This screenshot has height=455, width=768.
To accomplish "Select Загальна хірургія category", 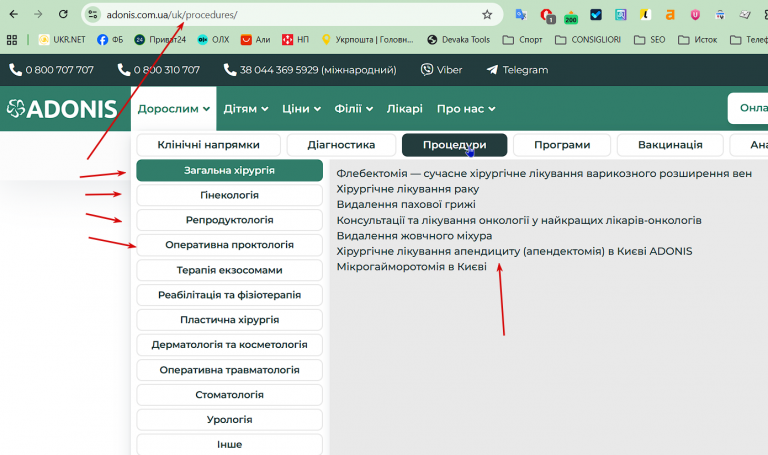I will [x=229, y=170].
